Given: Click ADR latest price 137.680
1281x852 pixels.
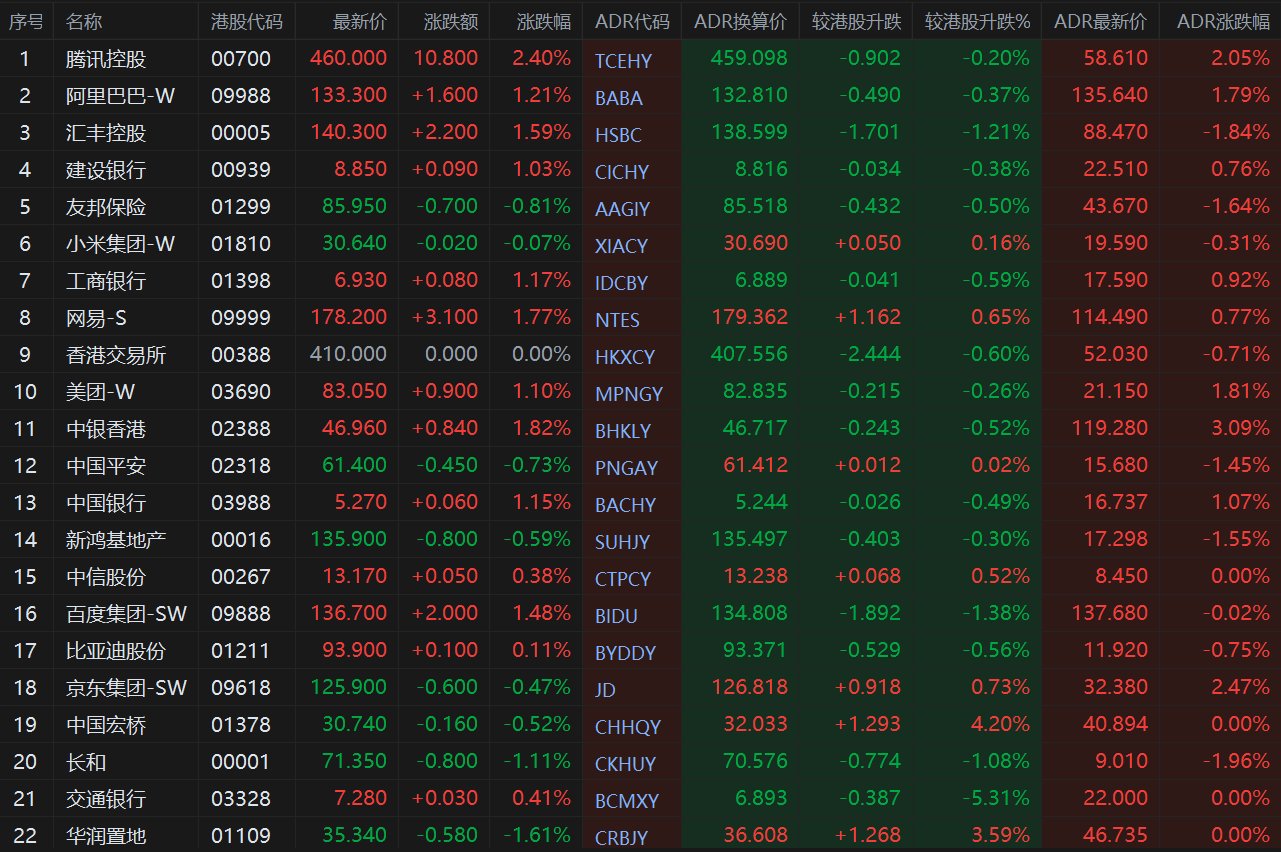Looking at the screenshot, I should click(x=1109, y=614).
